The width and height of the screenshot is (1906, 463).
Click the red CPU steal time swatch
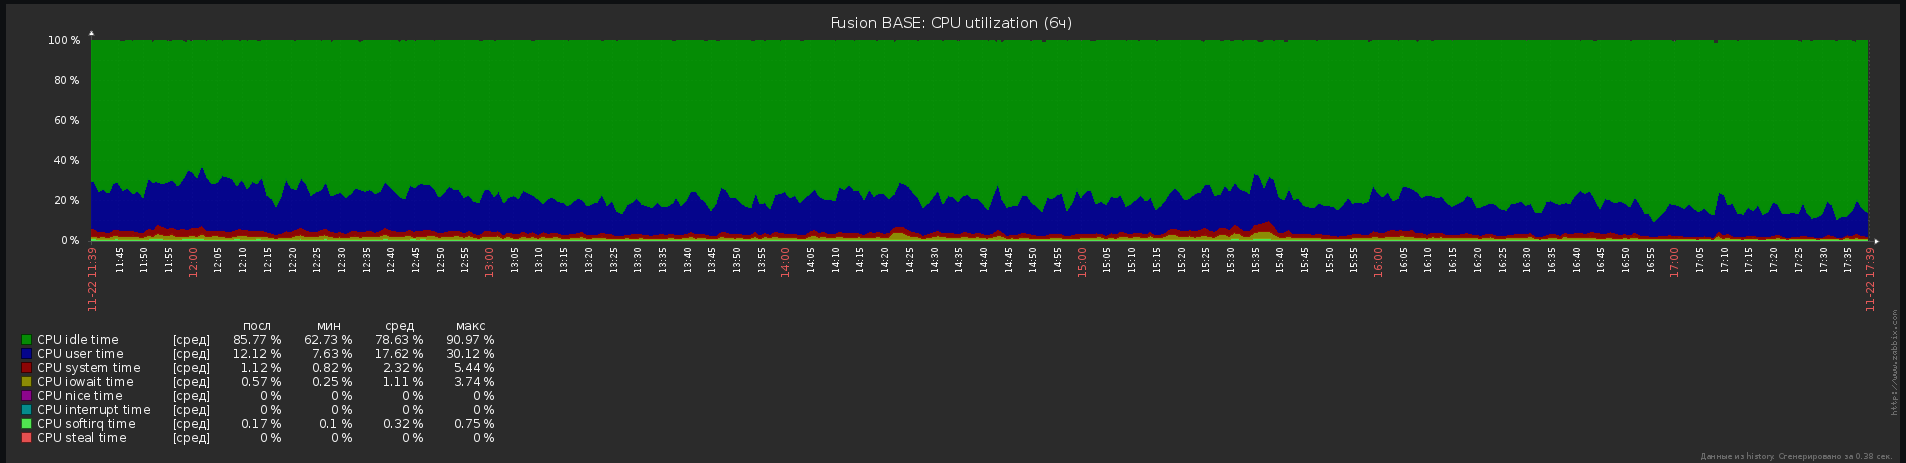coord(27,438)
